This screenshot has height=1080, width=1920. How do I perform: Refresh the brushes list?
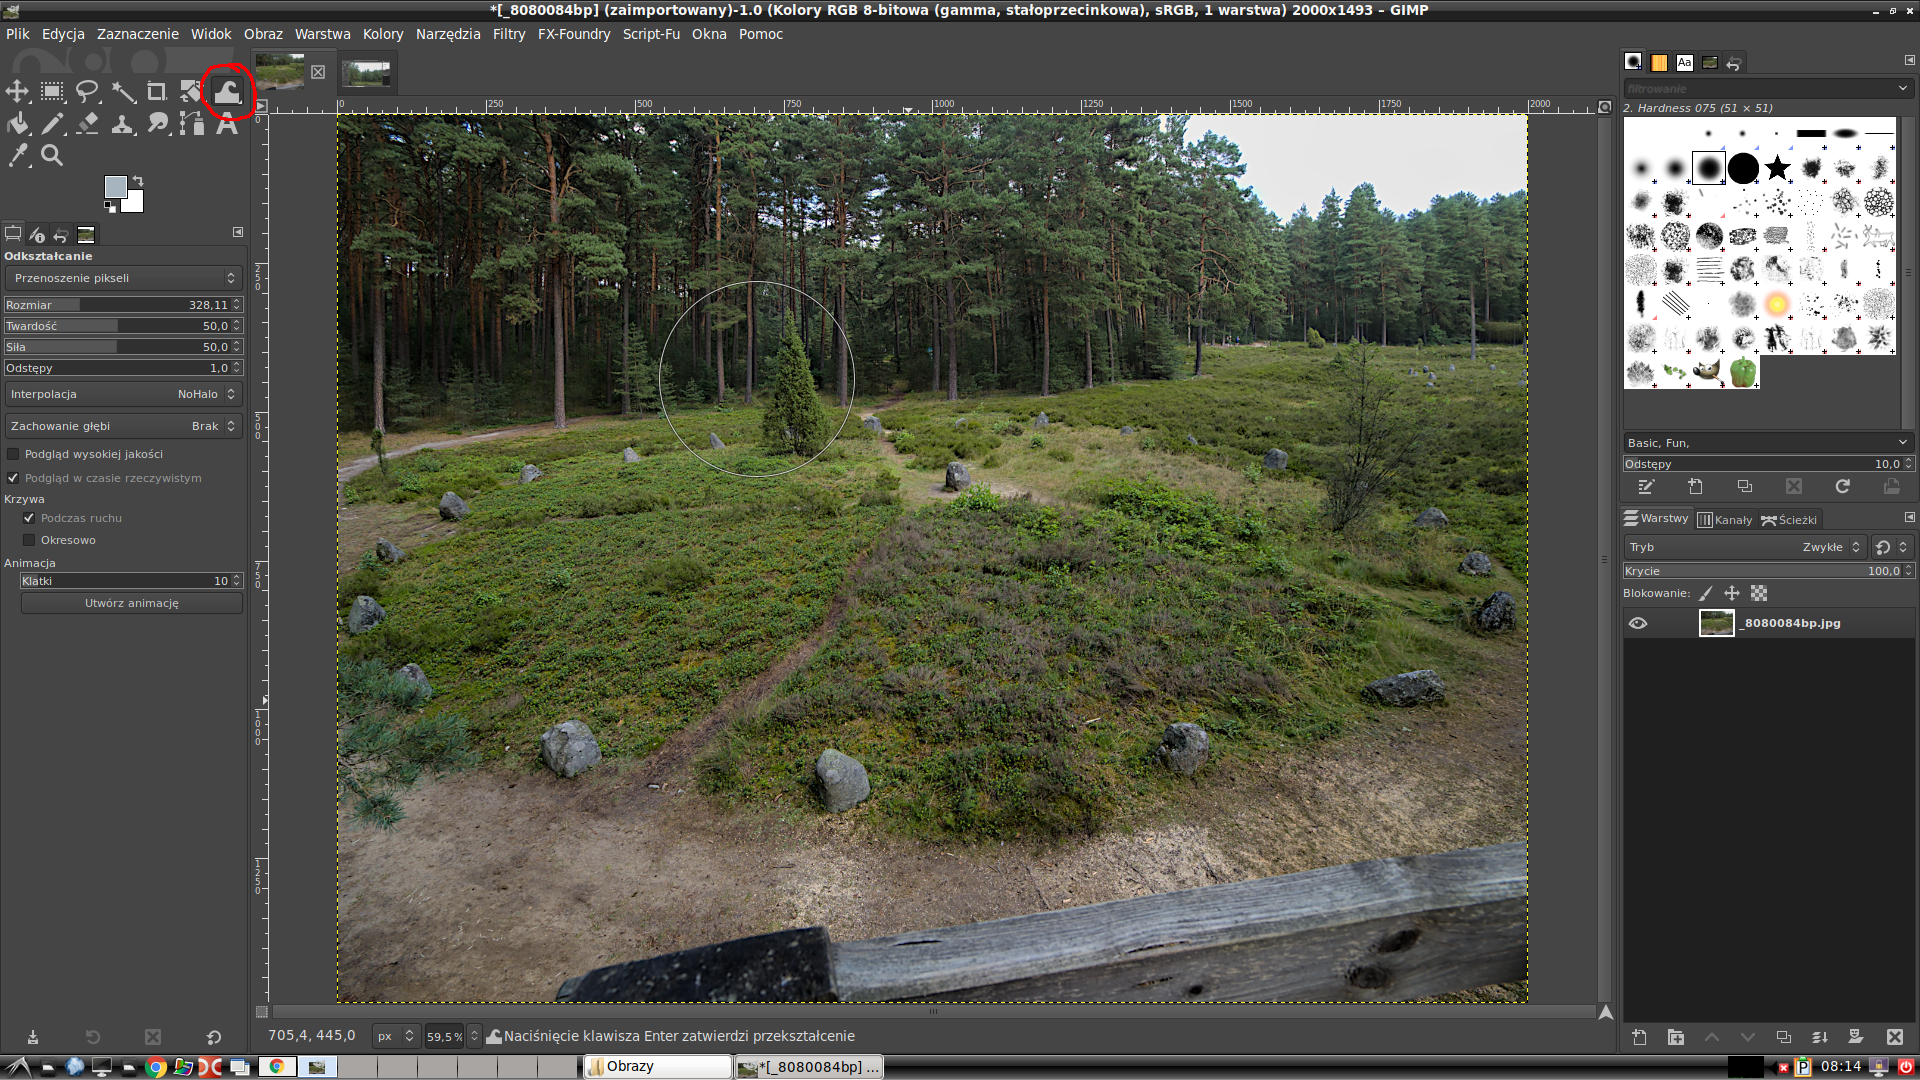point(1843,487)
